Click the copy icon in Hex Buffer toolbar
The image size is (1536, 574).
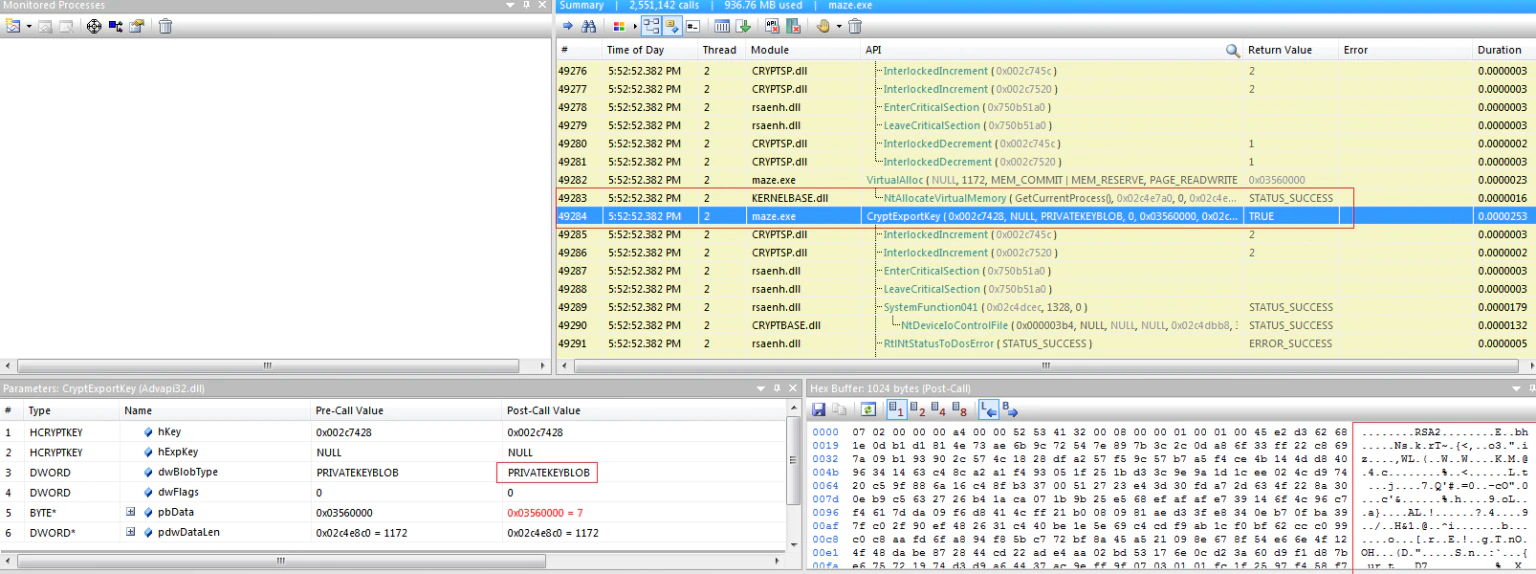pos(839,410)
